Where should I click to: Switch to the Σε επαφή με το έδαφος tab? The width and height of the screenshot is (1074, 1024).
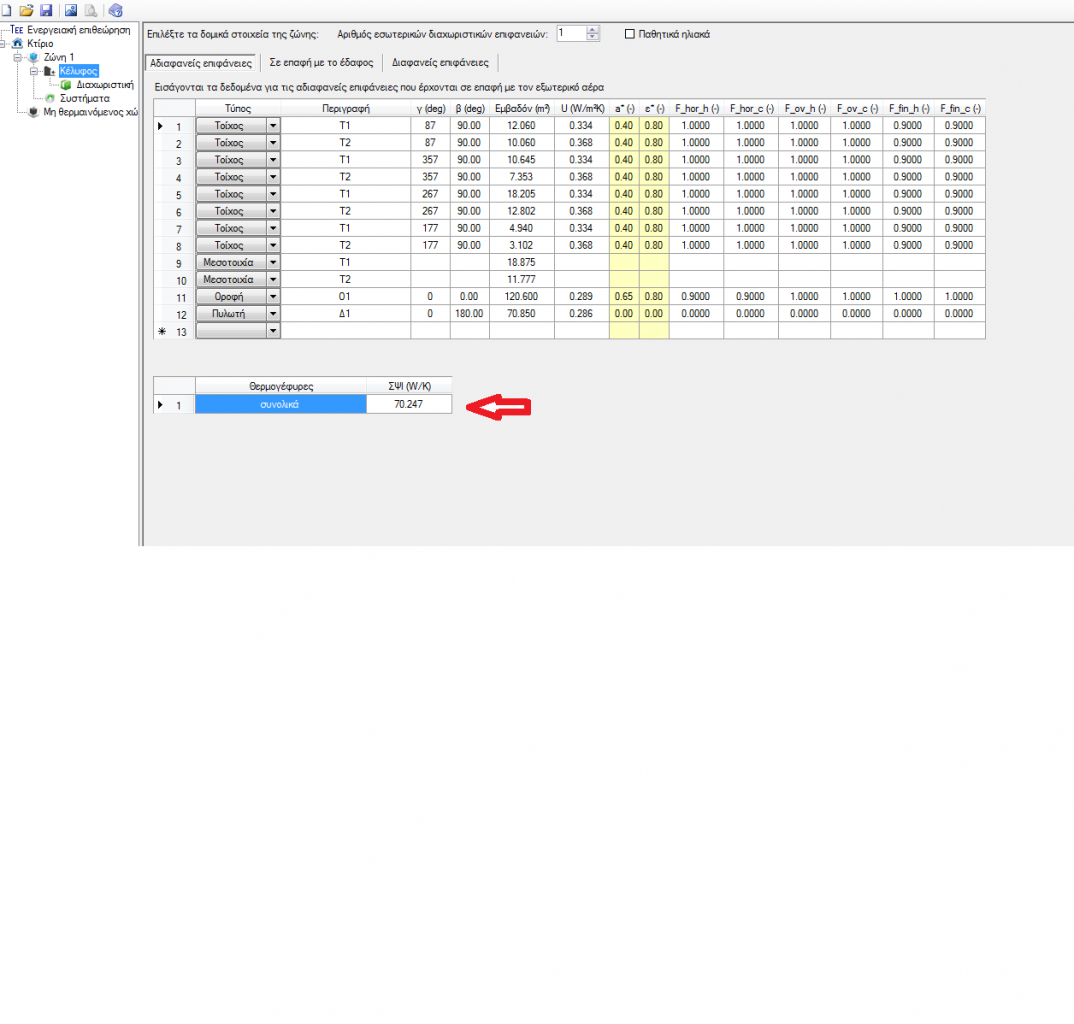321,62
